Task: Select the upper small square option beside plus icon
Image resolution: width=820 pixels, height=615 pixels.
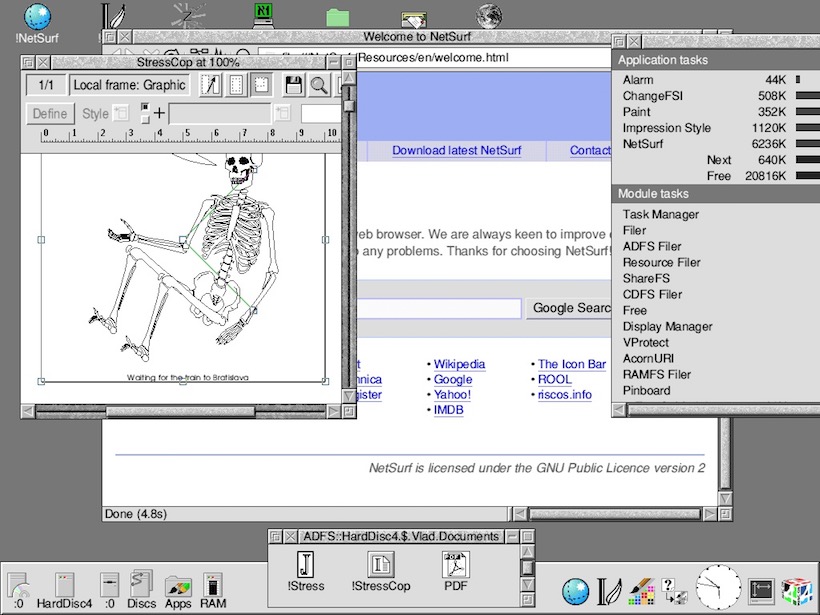Action: [x=145, y=107]
